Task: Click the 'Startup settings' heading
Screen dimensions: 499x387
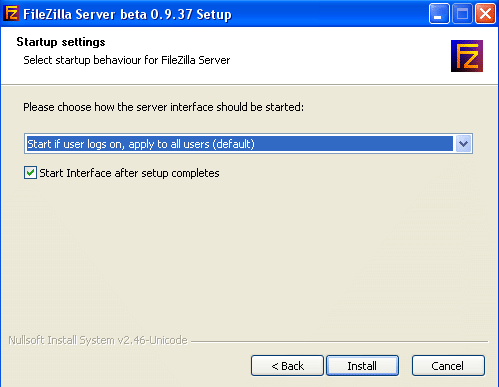Action: coord(61,42)
